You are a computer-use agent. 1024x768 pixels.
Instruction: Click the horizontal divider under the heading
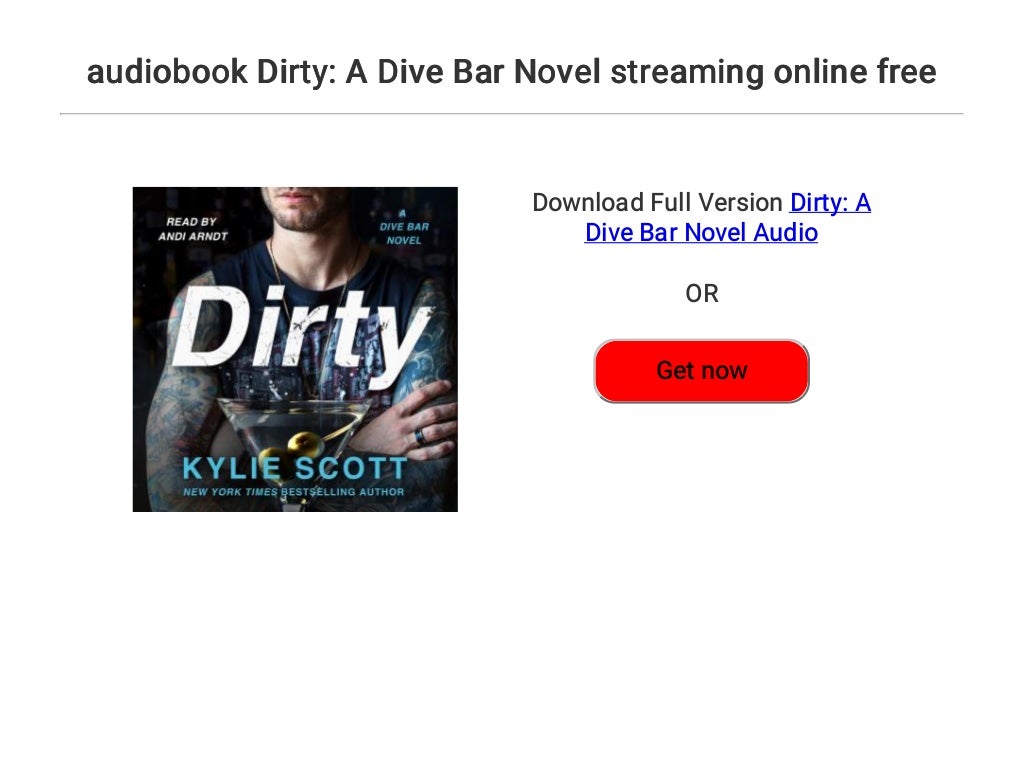point(511,114)
